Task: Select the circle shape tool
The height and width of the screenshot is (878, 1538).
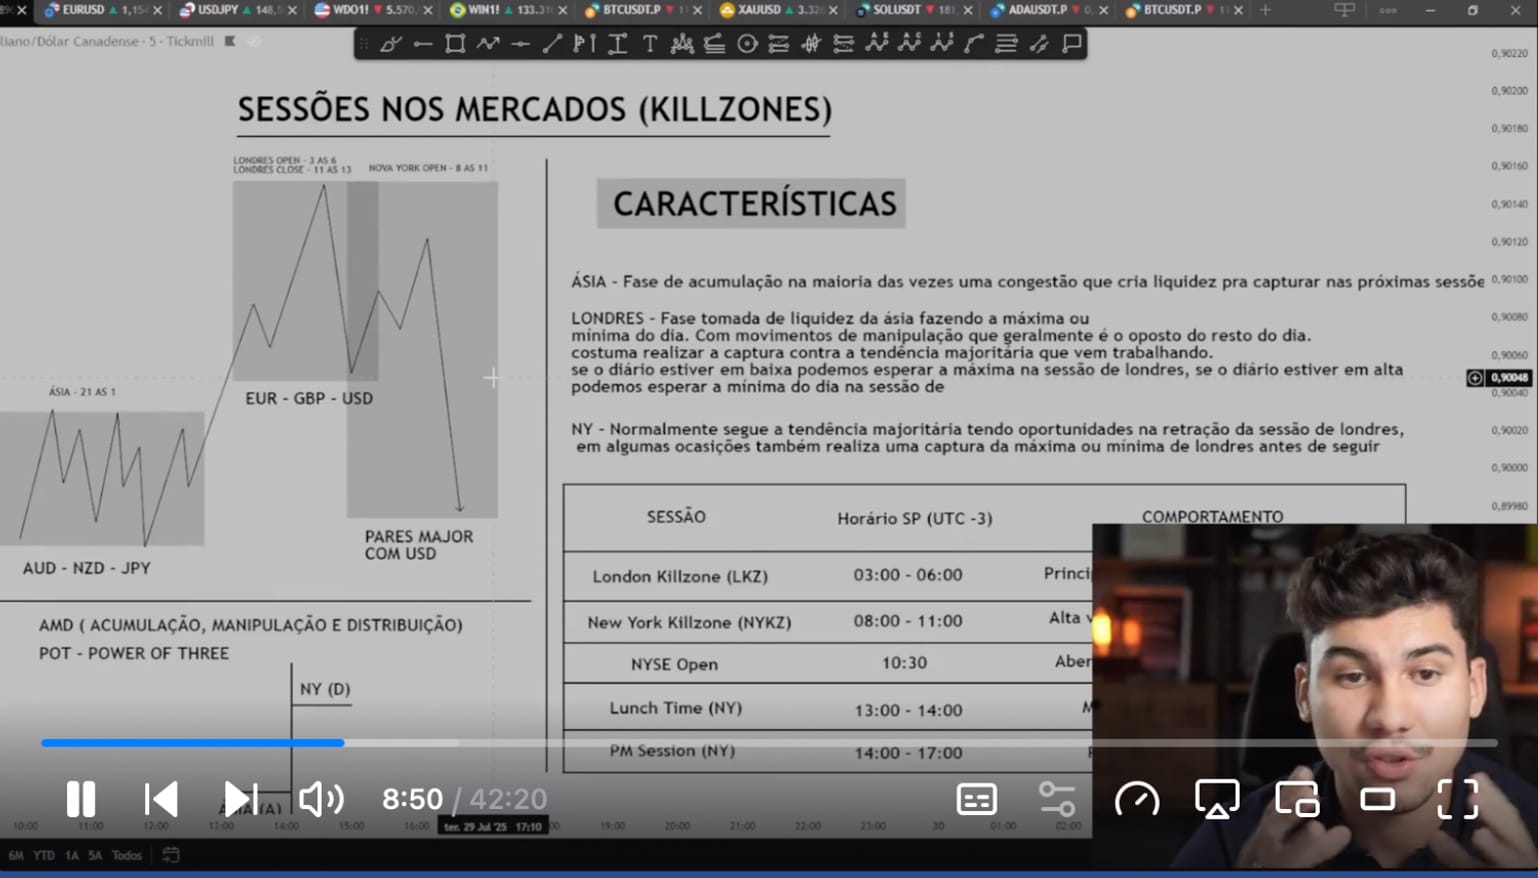Action: pyautogui.click(x=747, y=44)
